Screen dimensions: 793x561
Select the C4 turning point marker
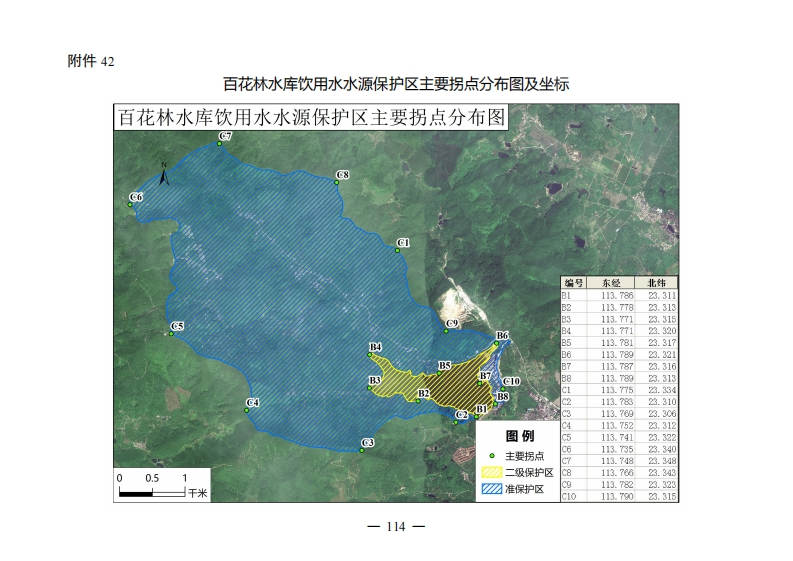[247, 409]
